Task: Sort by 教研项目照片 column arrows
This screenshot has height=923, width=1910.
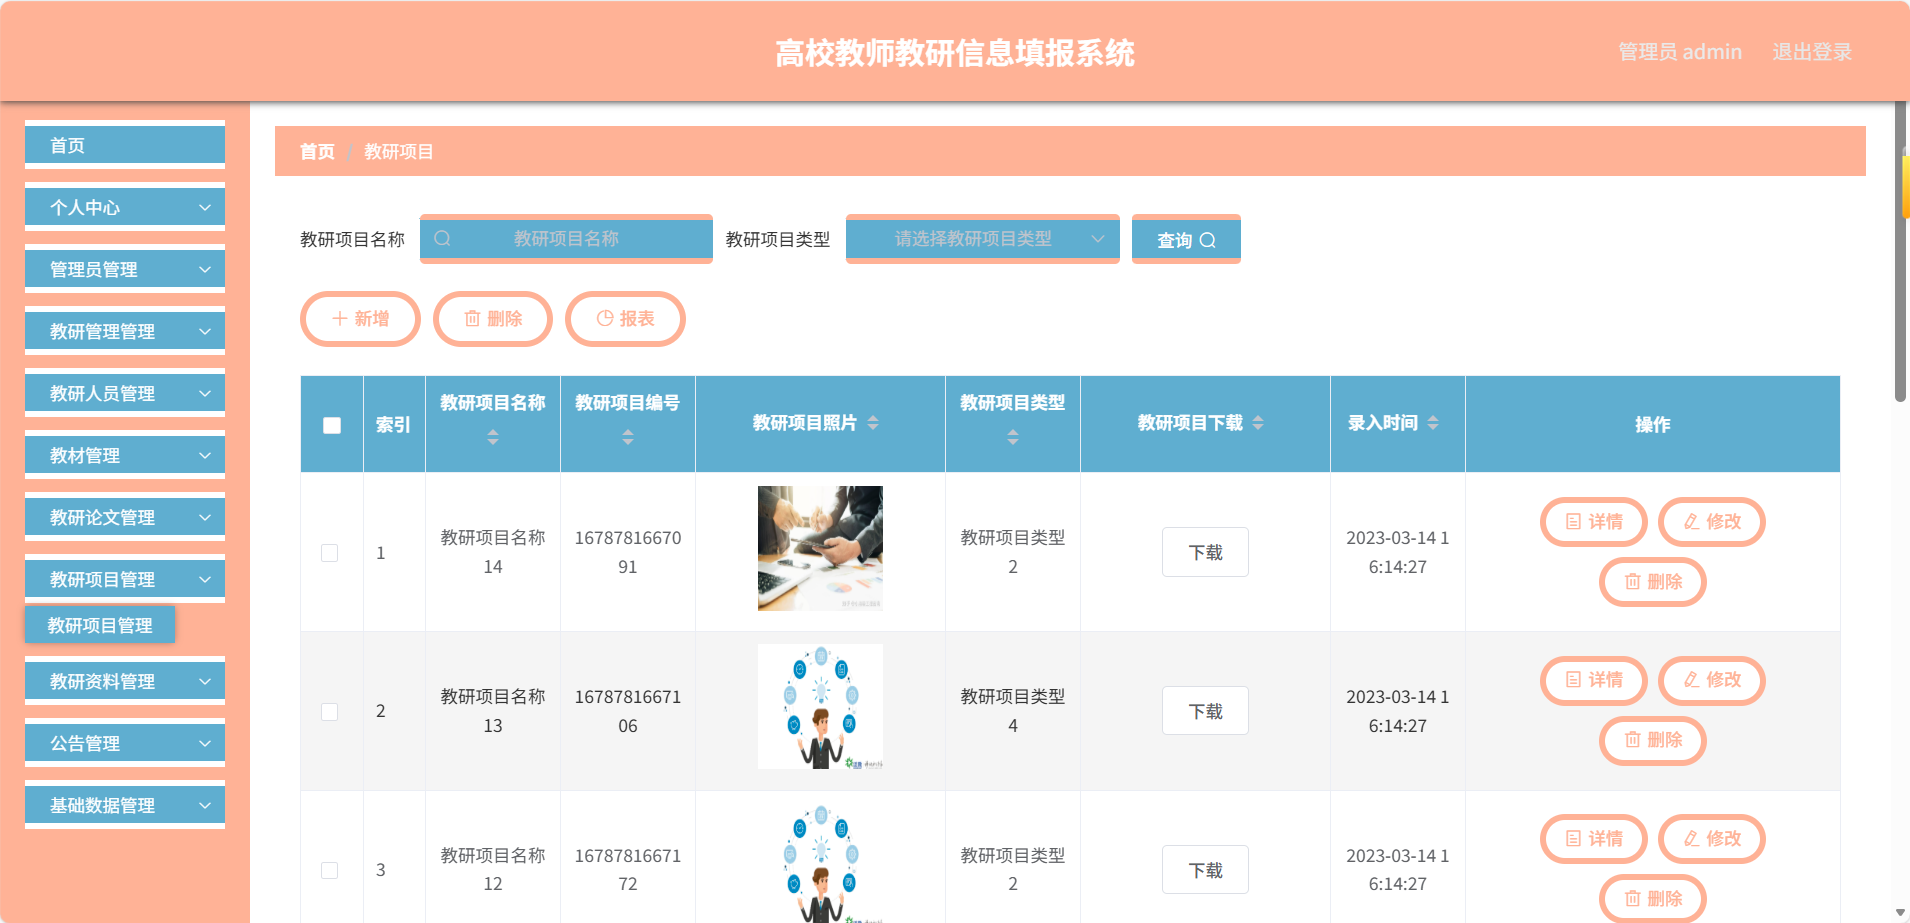Action: pos(873,423)
